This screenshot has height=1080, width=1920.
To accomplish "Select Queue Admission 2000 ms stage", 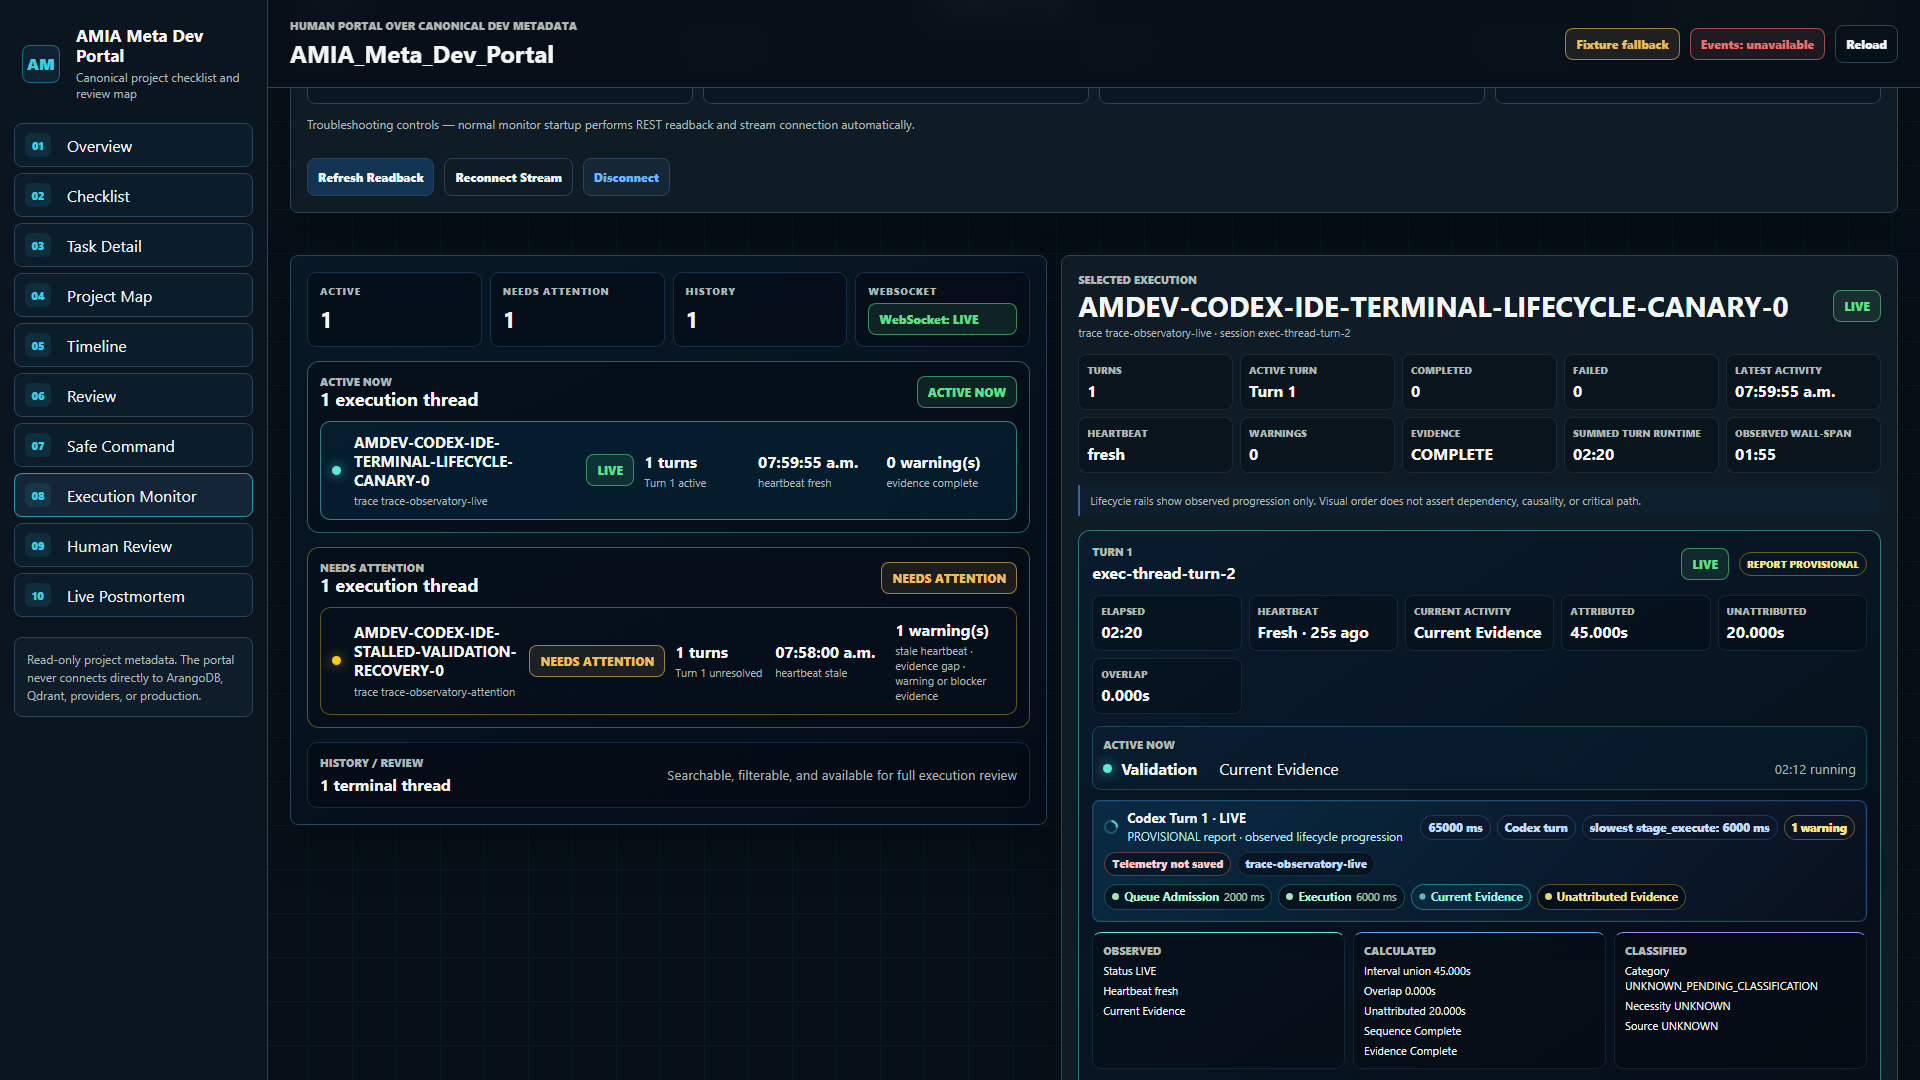I will coord(1187,898).
